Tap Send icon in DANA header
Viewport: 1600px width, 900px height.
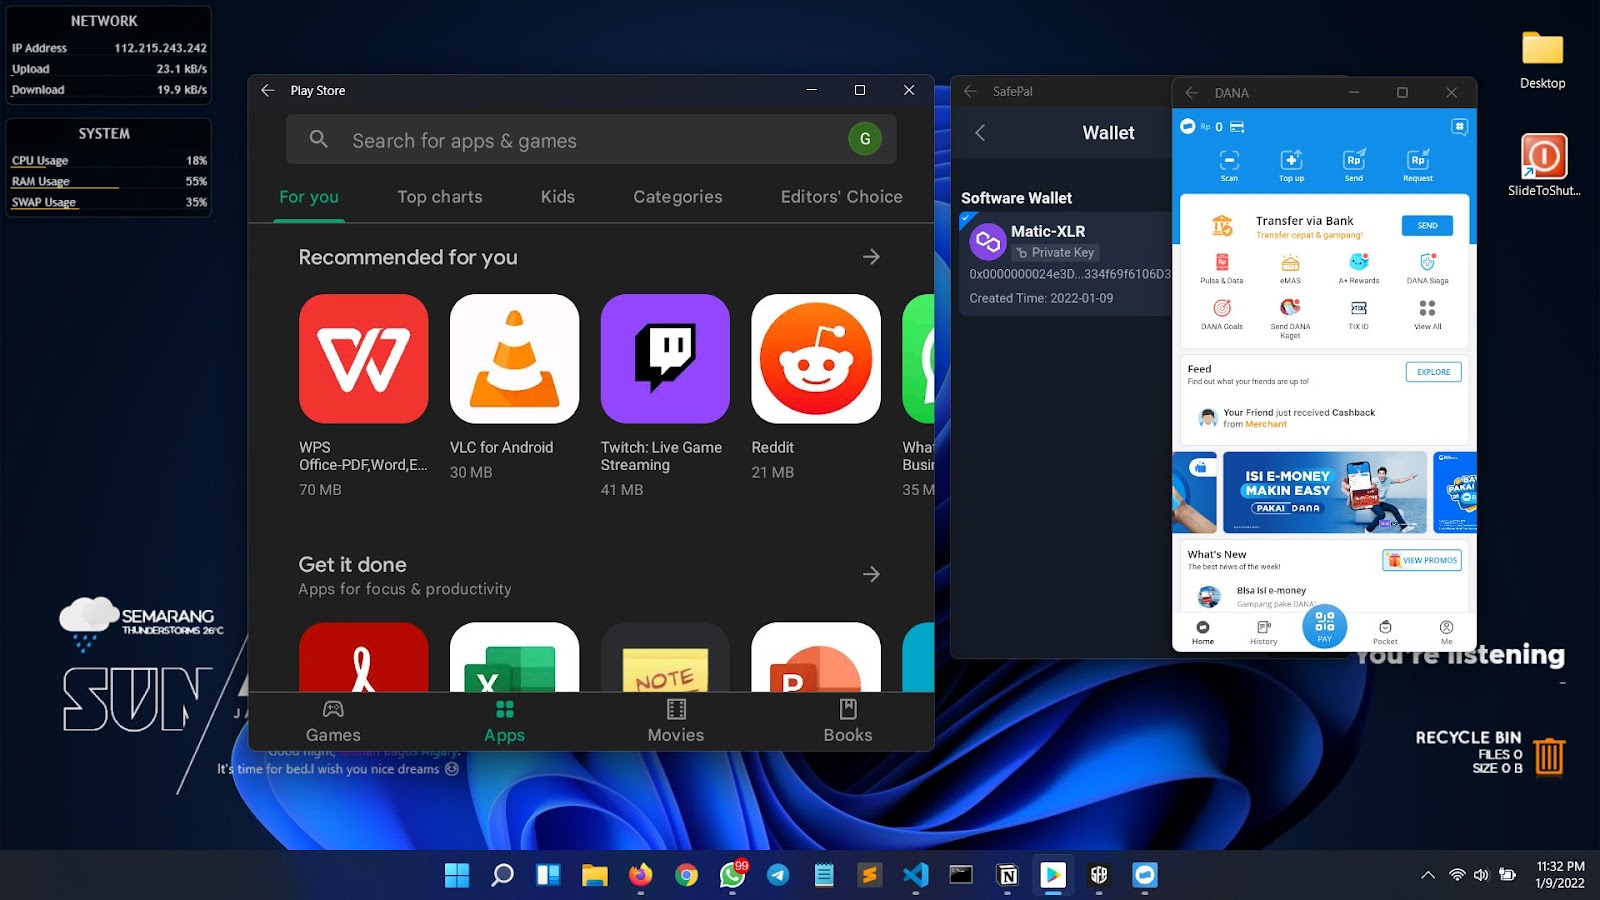1353,165
